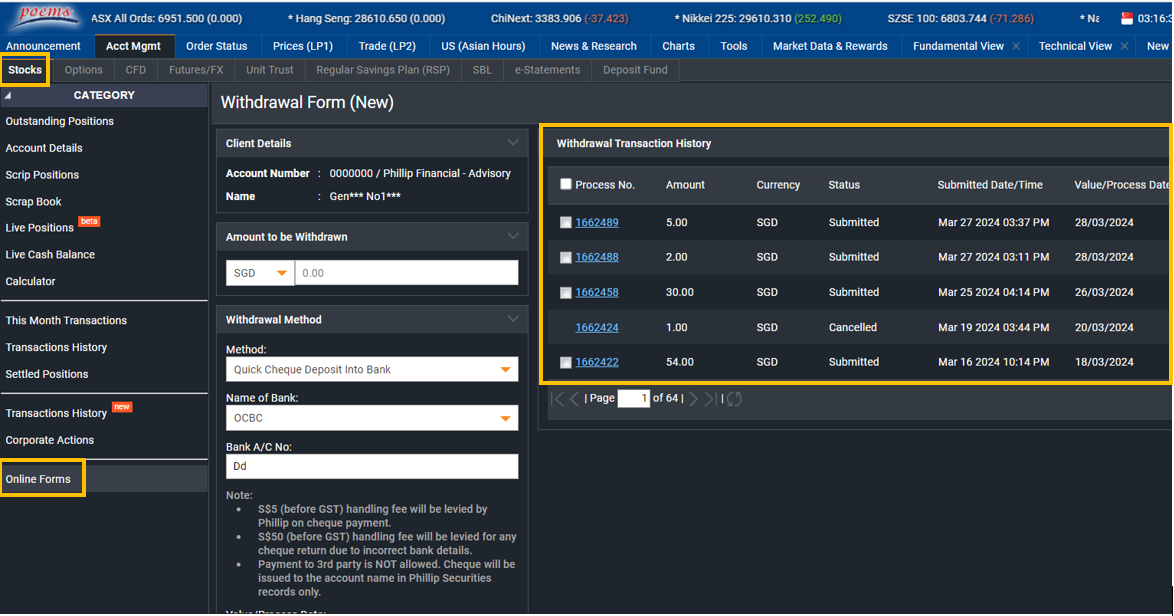The height and width of the screenshot is (616, 1174).
Task: Open the Tools tab
Action: (x=734, y=46)
